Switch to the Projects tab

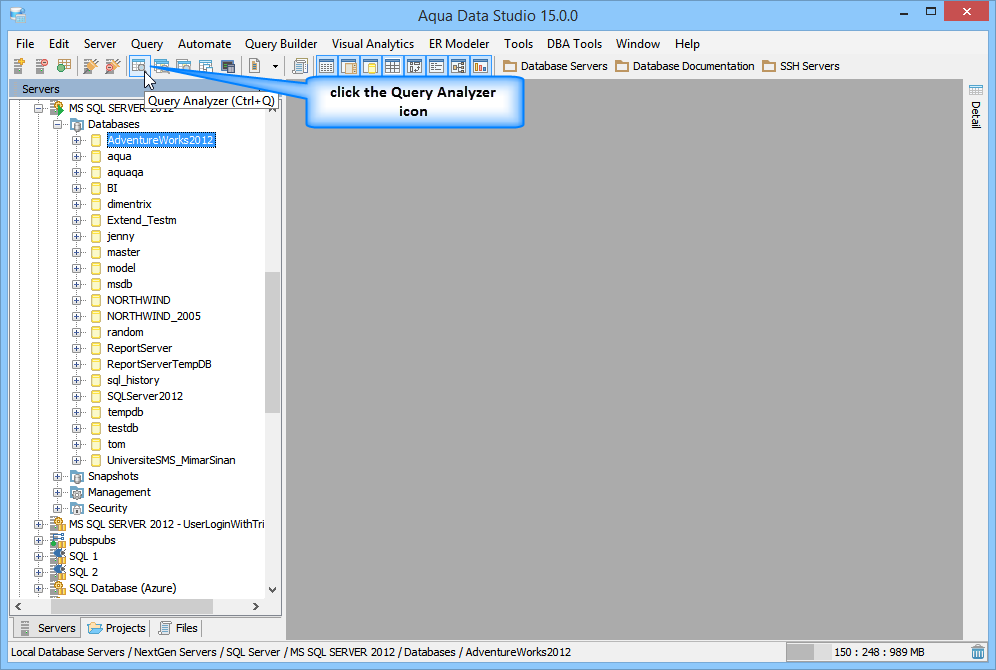point(117,628)
